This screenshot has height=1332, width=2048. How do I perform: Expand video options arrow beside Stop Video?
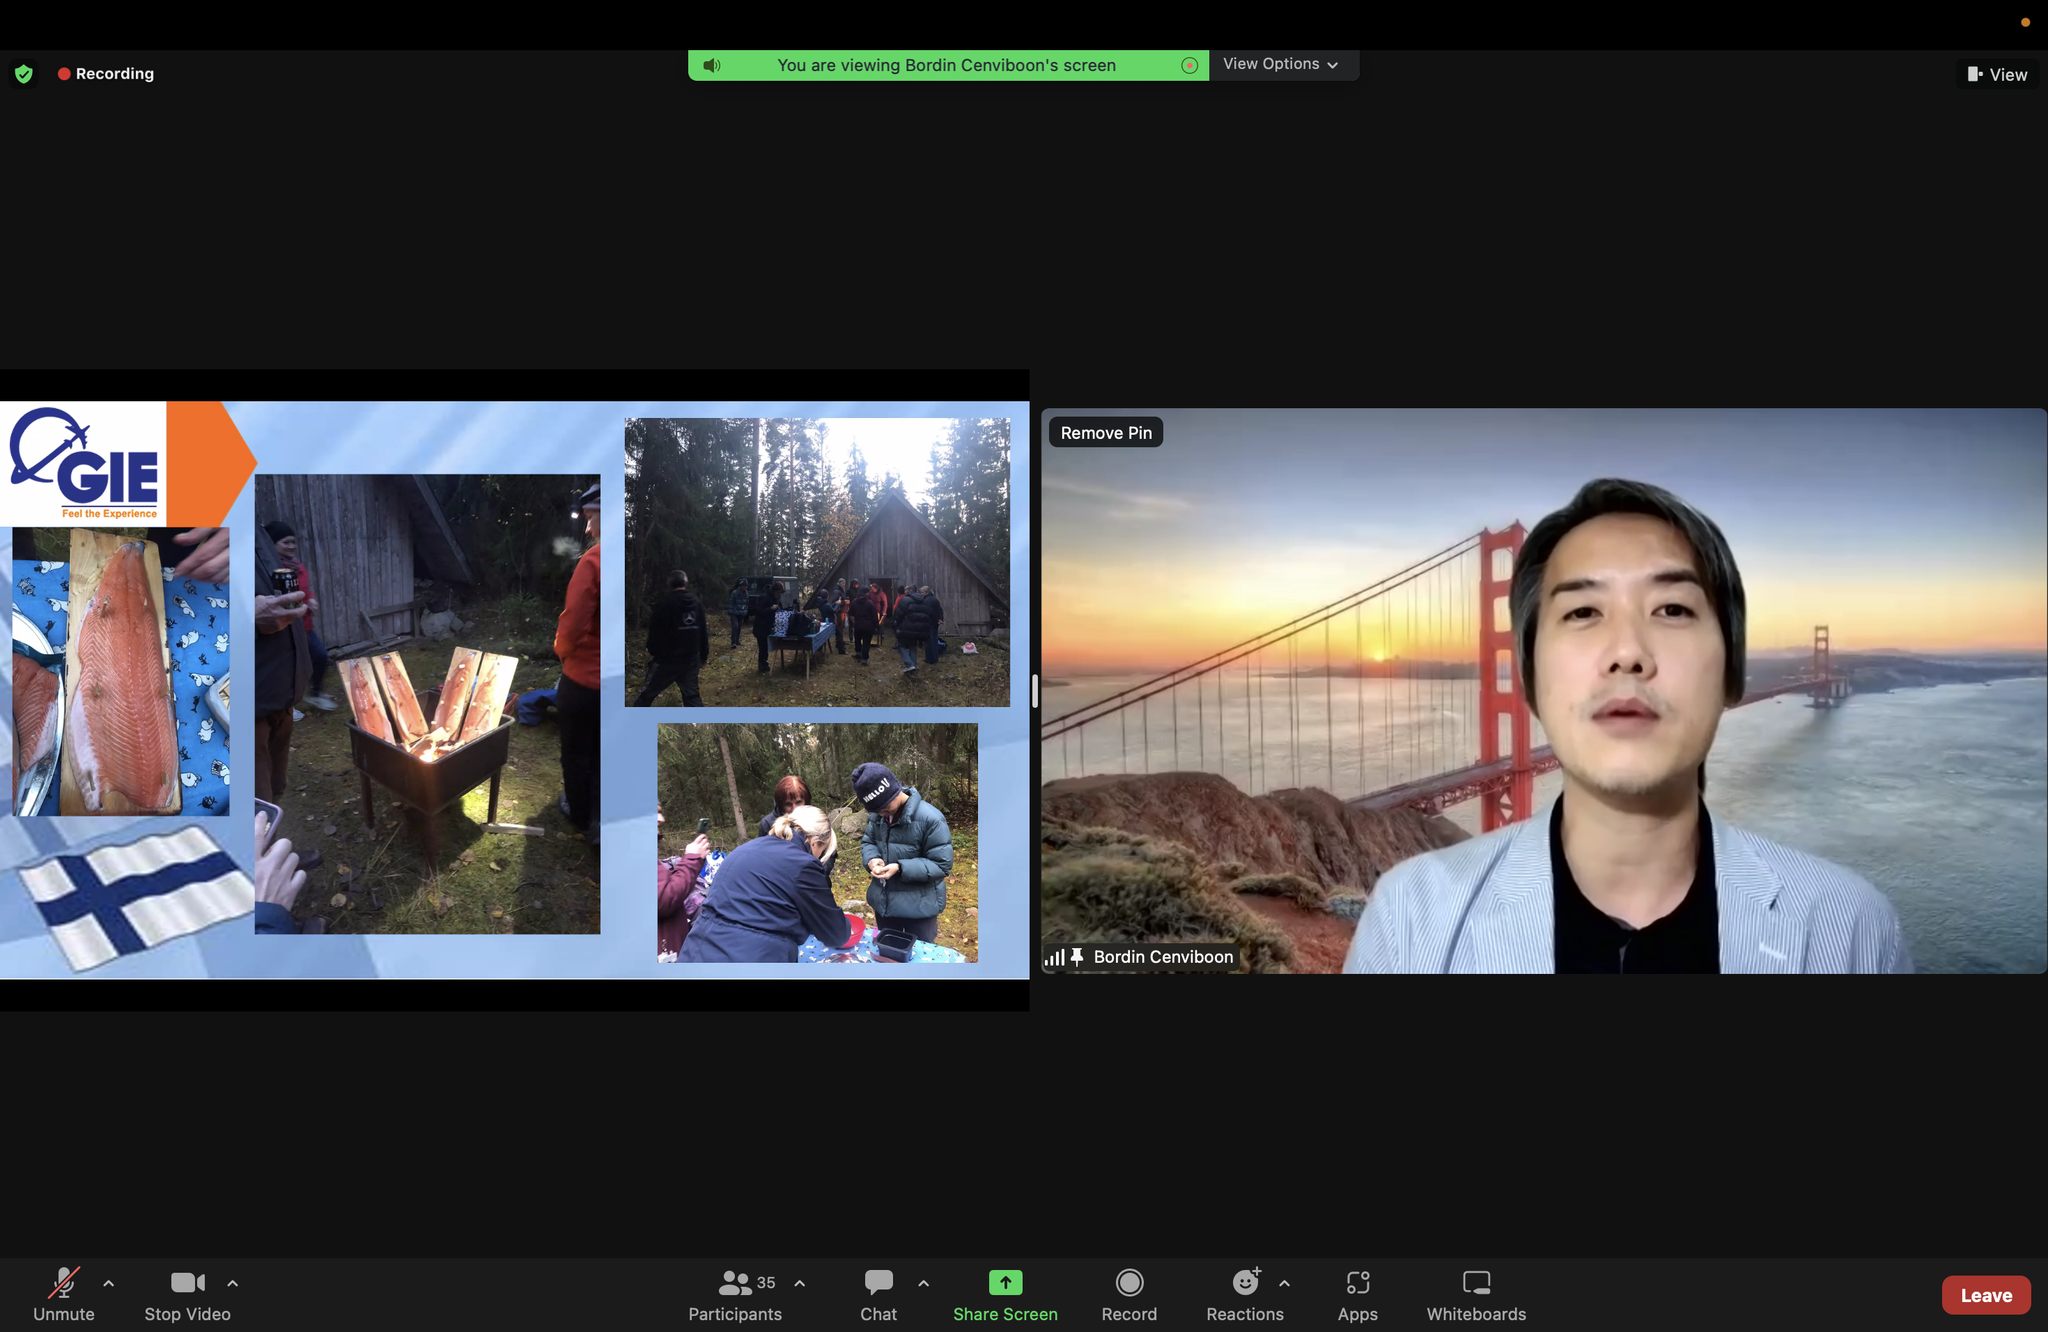[232, 1283]
